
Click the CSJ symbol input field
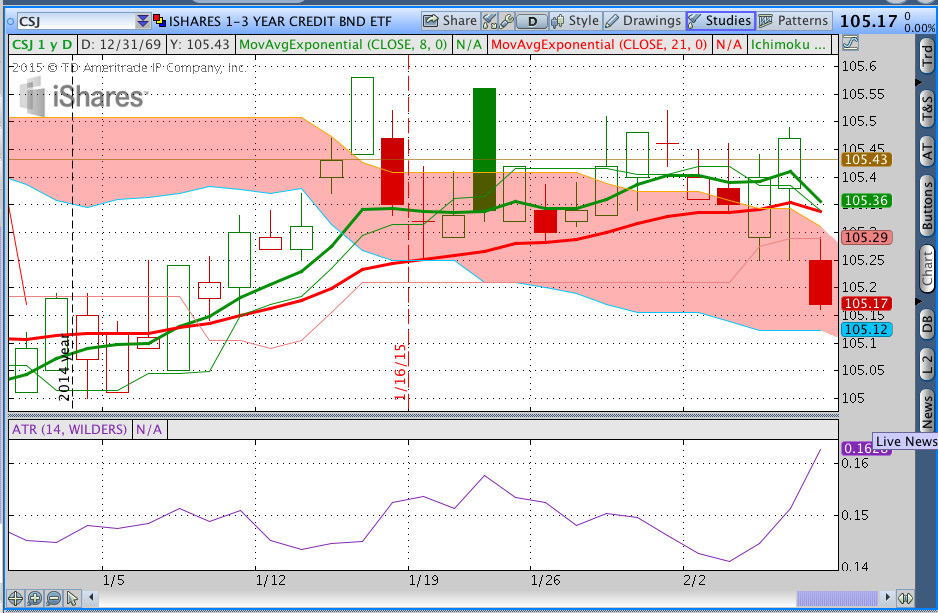pos(76,22)
